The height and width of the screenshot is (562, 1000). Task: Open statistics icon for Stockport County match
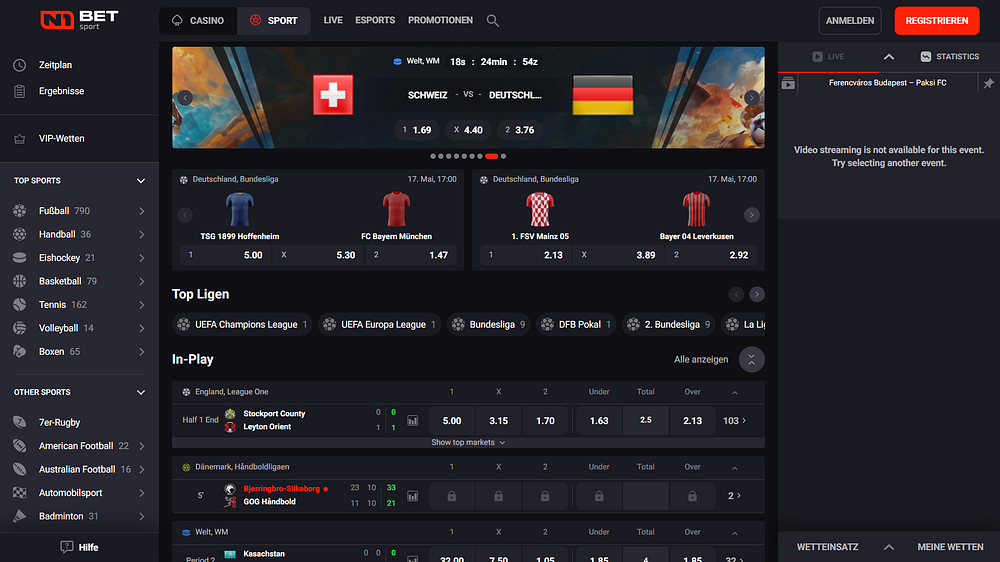point(413,420)
